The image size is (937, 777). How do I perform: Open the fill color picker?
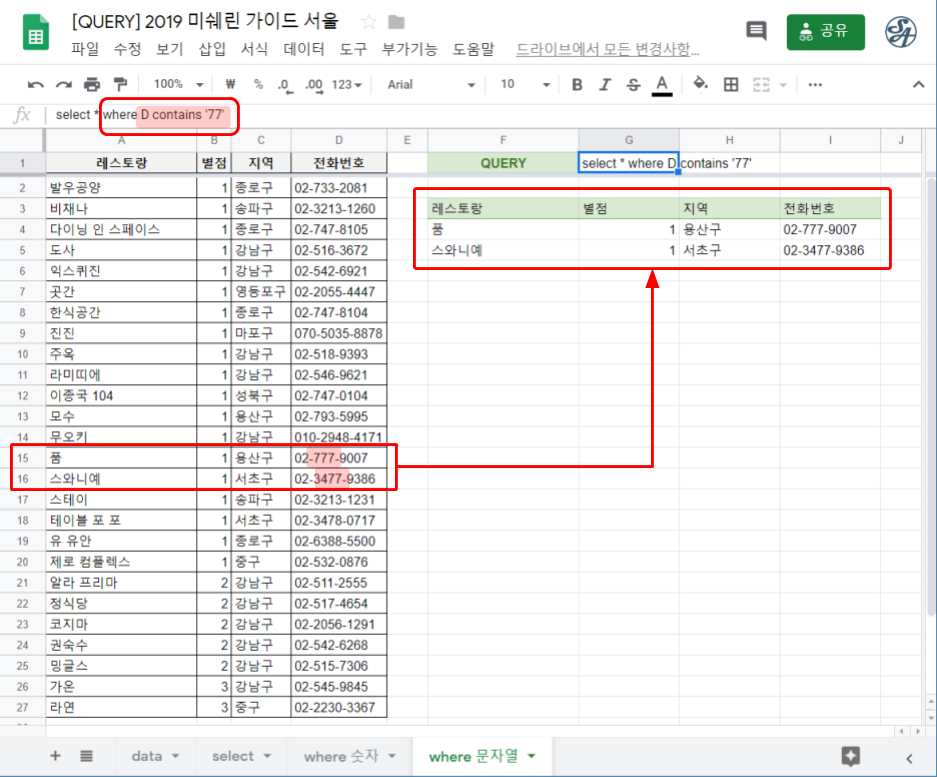pos(700,85)
